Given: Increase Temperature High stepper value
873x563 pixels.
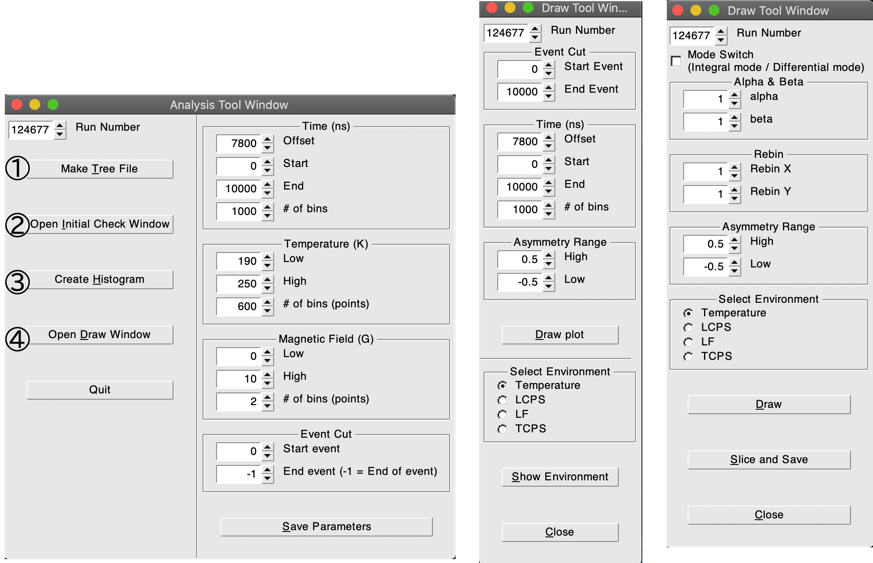Looking at the screenshot, I should click(x=268, y=280).
